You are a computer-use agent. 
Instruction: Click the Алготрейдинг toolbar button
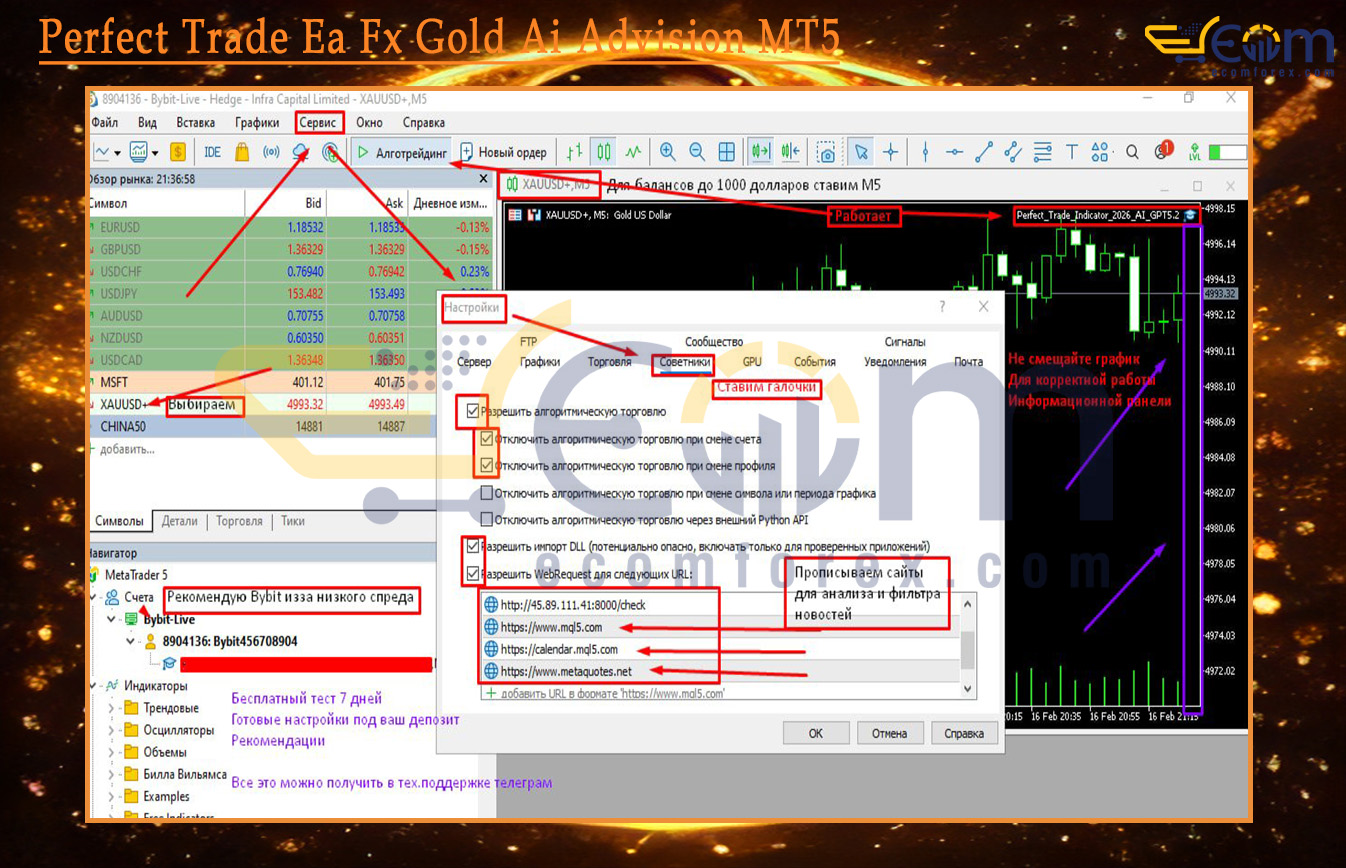click(401, 152)
